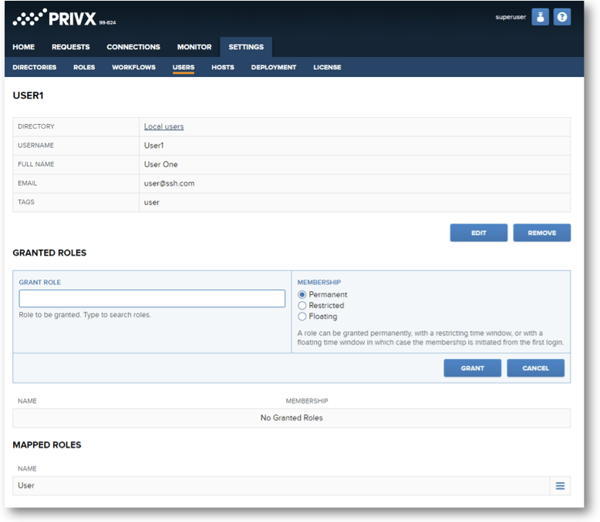Open the Users settings submenu
This screenshot has width=600, height=522.
(183, 67)
